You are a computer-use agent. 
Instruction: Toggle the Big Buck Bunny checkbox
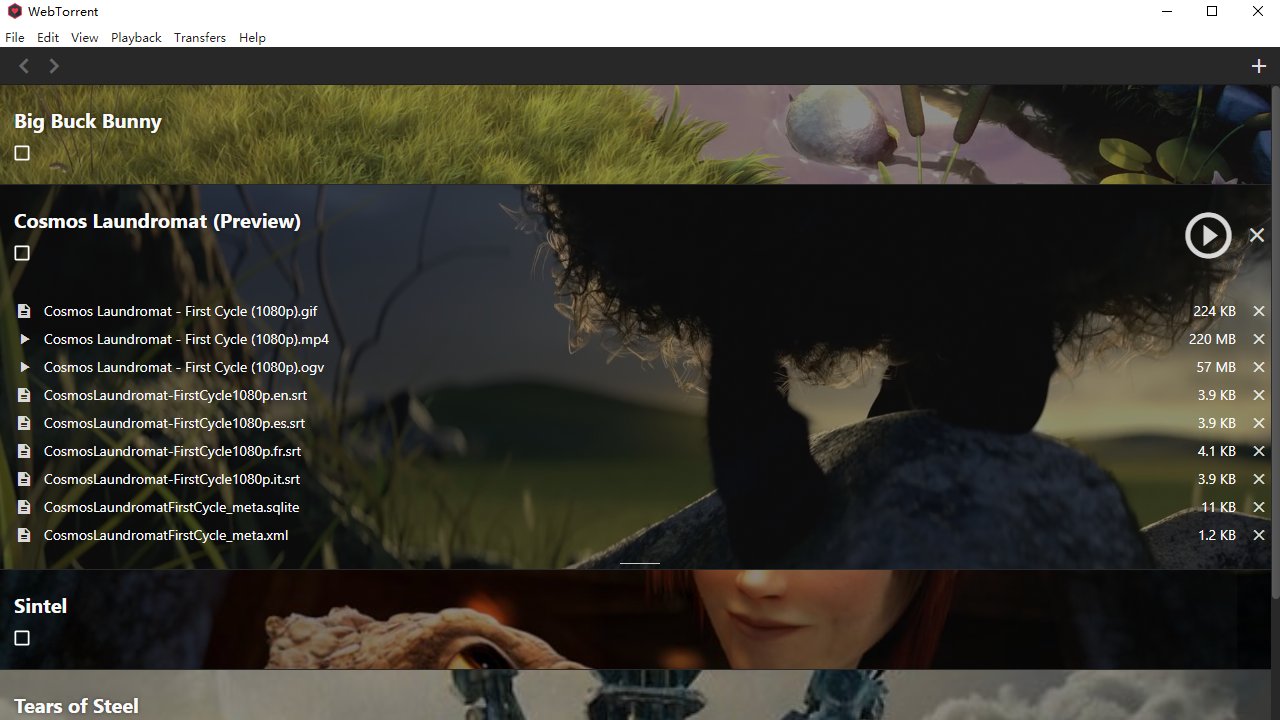click(x=22, y=153)
